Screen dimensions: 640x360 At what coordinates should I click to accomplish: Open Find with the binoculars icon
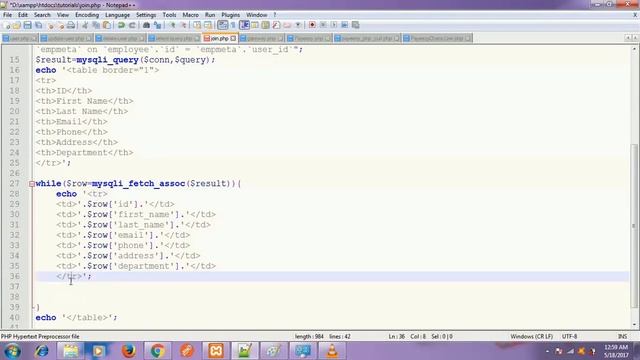click(x=146, y=25)
